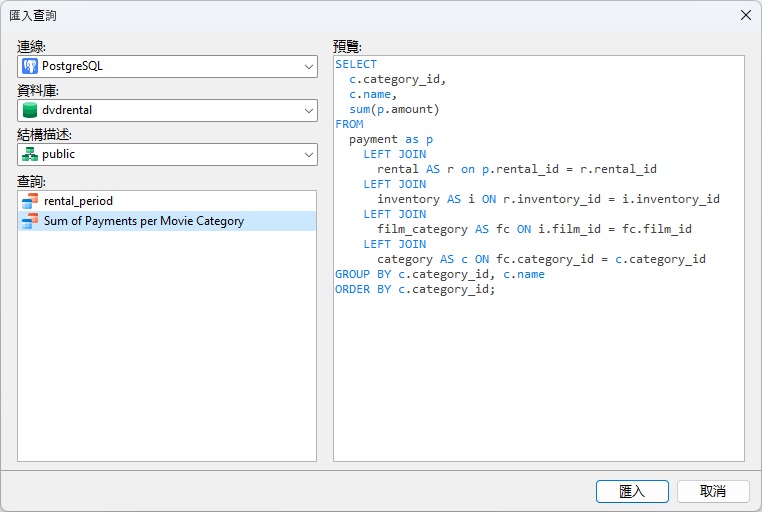Screen dimensions: 762x512
Task: Click the rental AS r join line
Action: (517, 169)
